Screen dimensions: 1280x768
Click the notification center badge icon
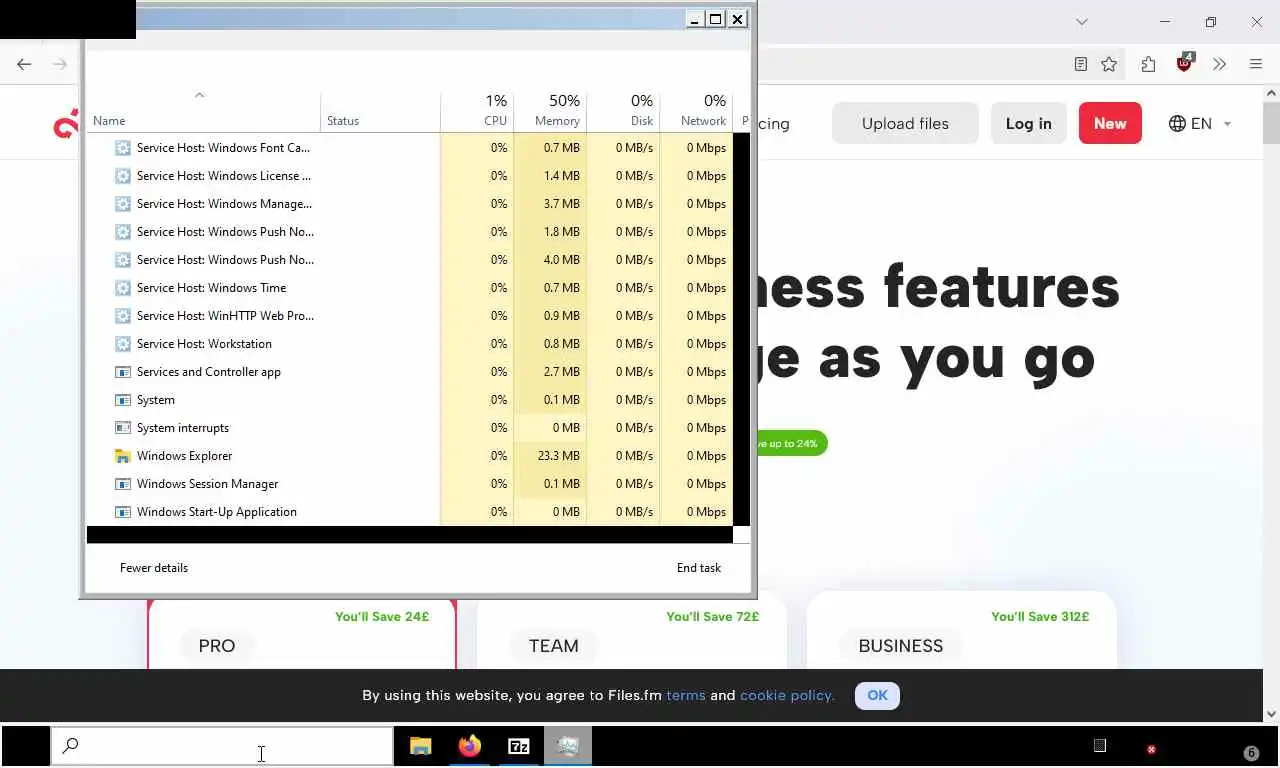coord(1251,753)
